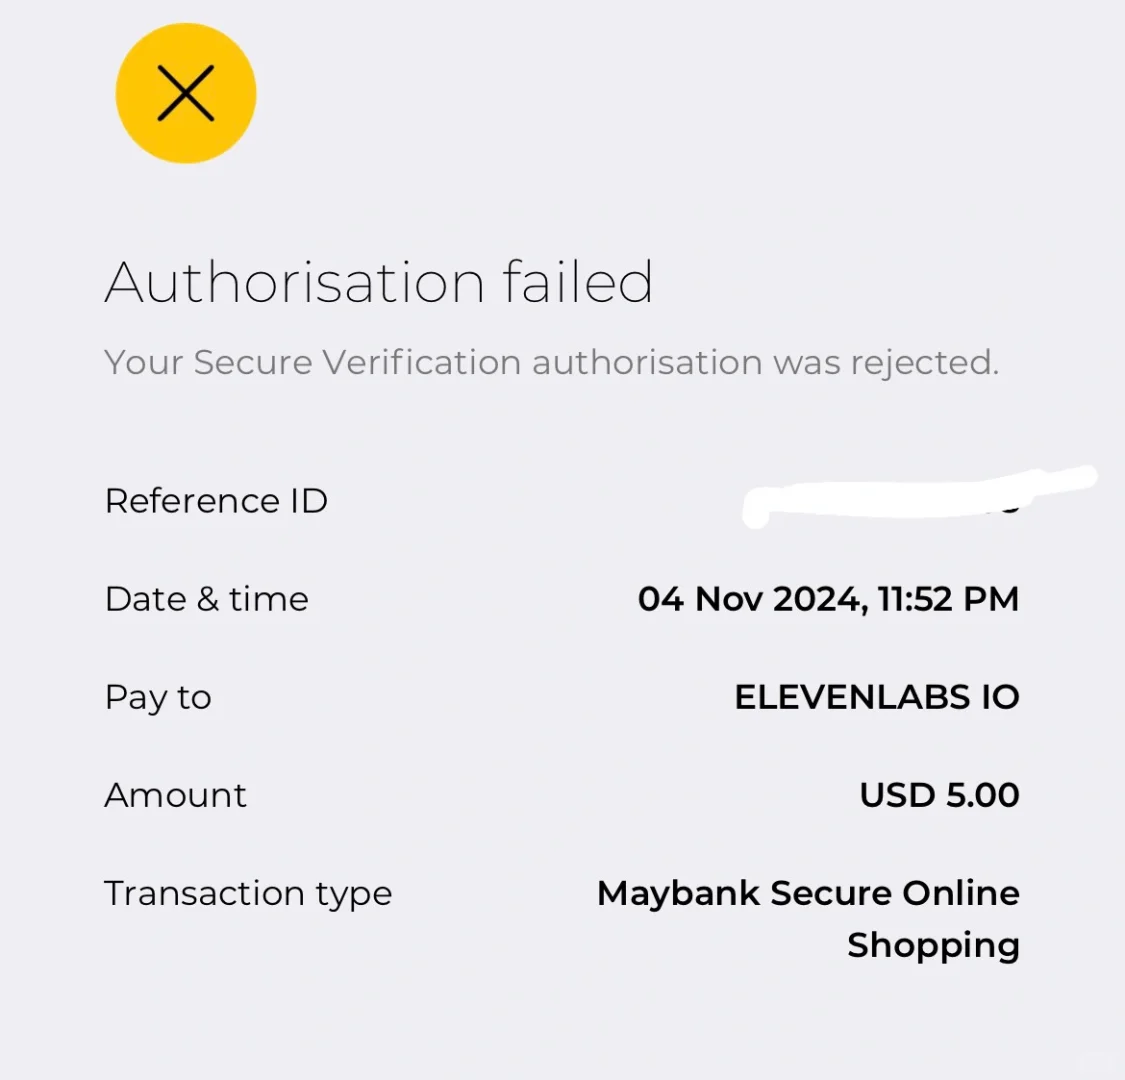
Task: Click the Maybank Secure Online text
Action: click(x=808, y=893)
